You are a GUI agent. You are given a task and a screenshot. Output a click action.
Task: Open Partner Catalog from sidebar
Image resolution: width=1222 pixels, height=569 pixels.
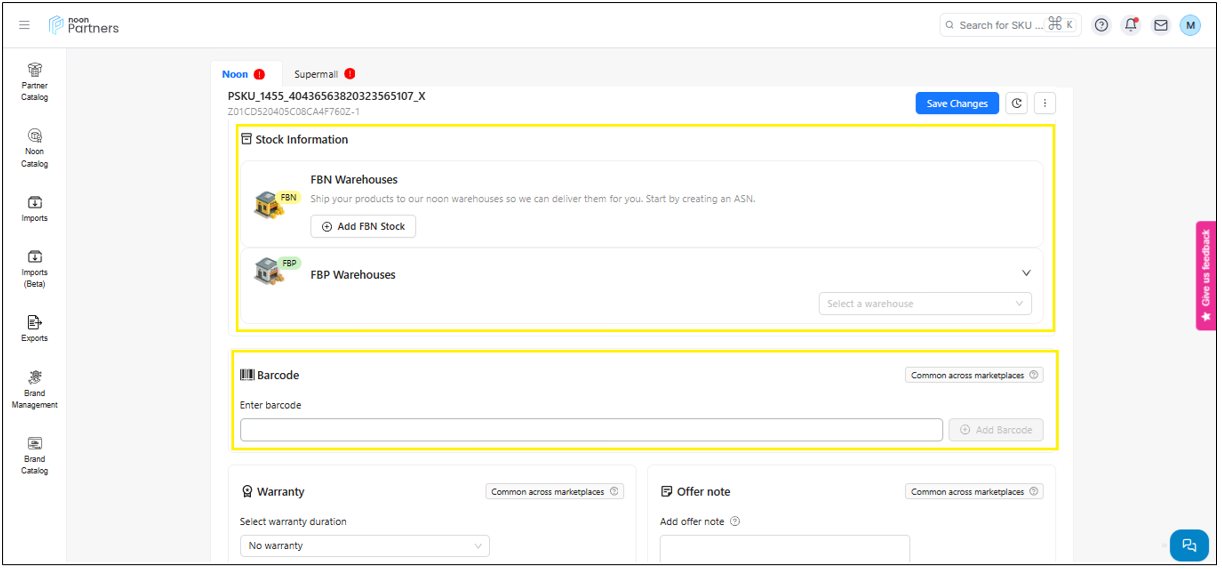(x=35, y=81)
